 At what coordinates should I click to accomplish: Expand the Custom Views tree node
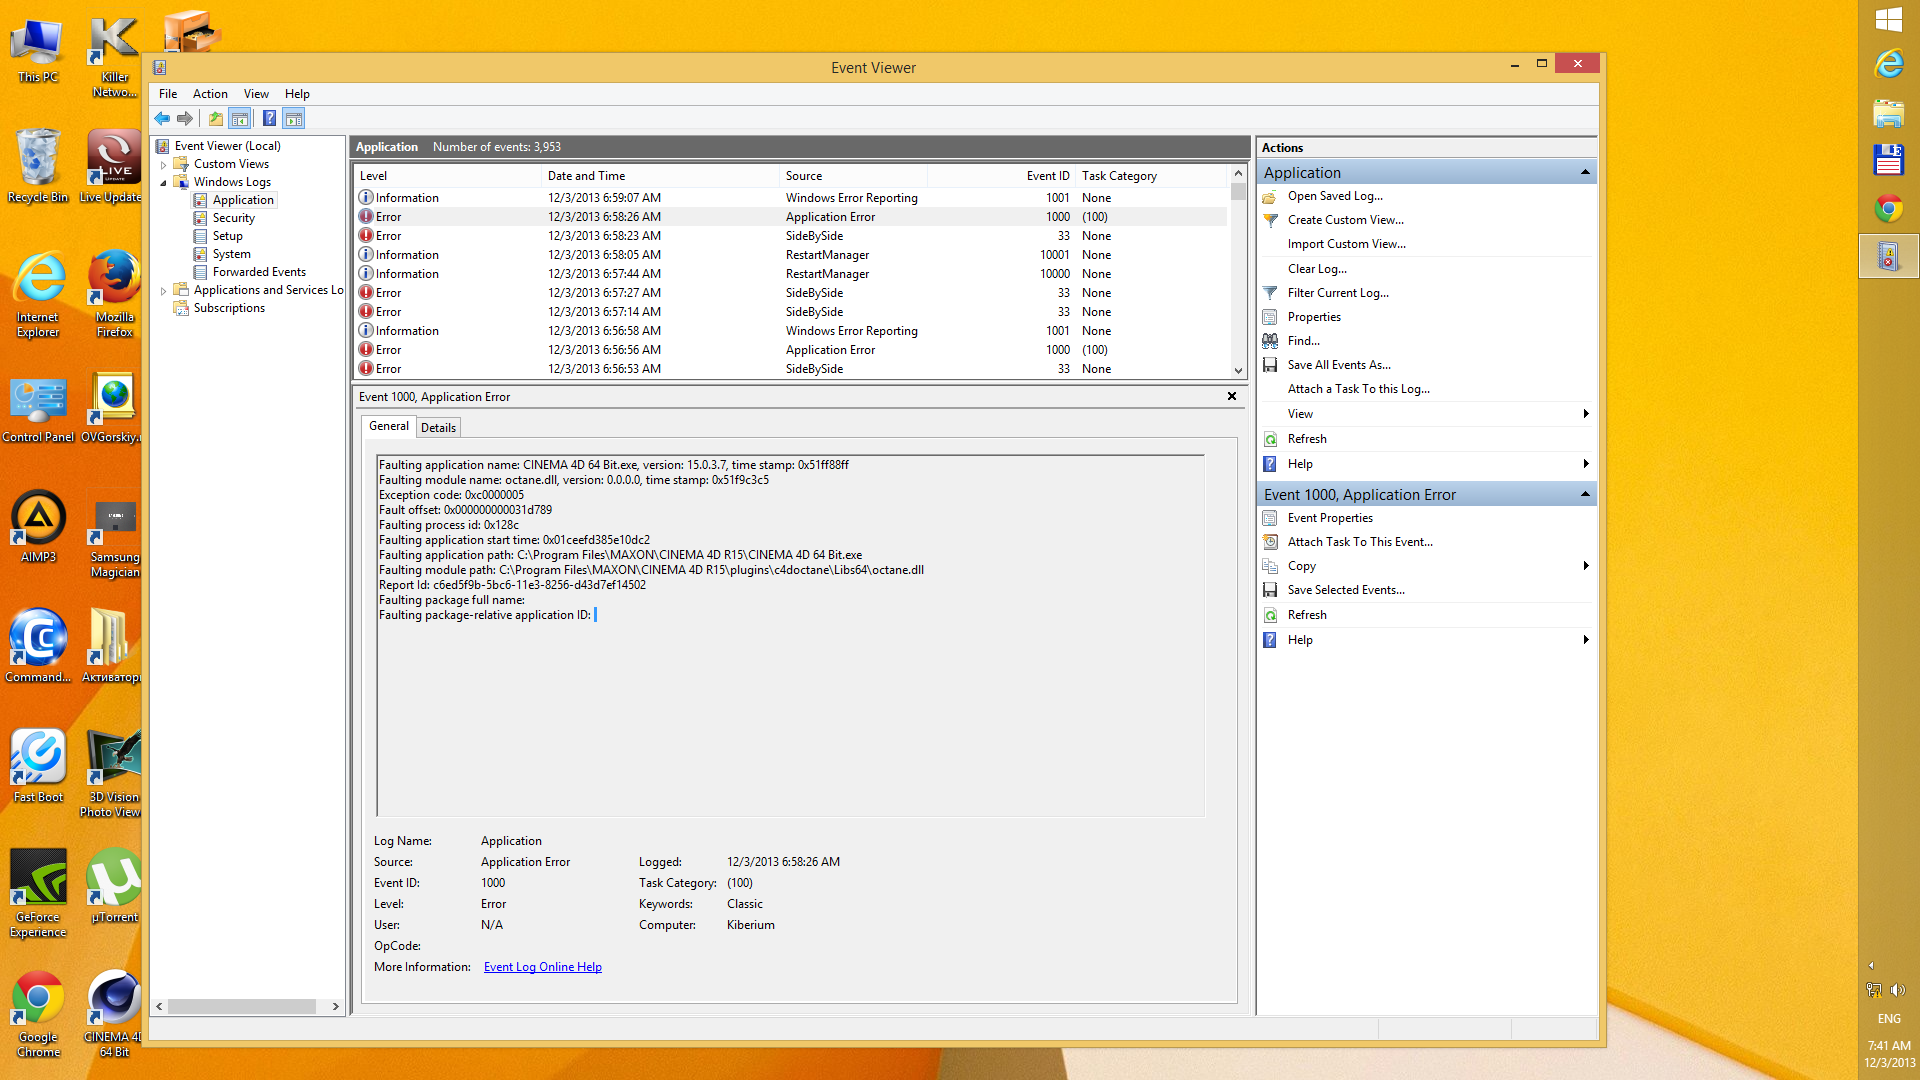click(x=164, y=164)
